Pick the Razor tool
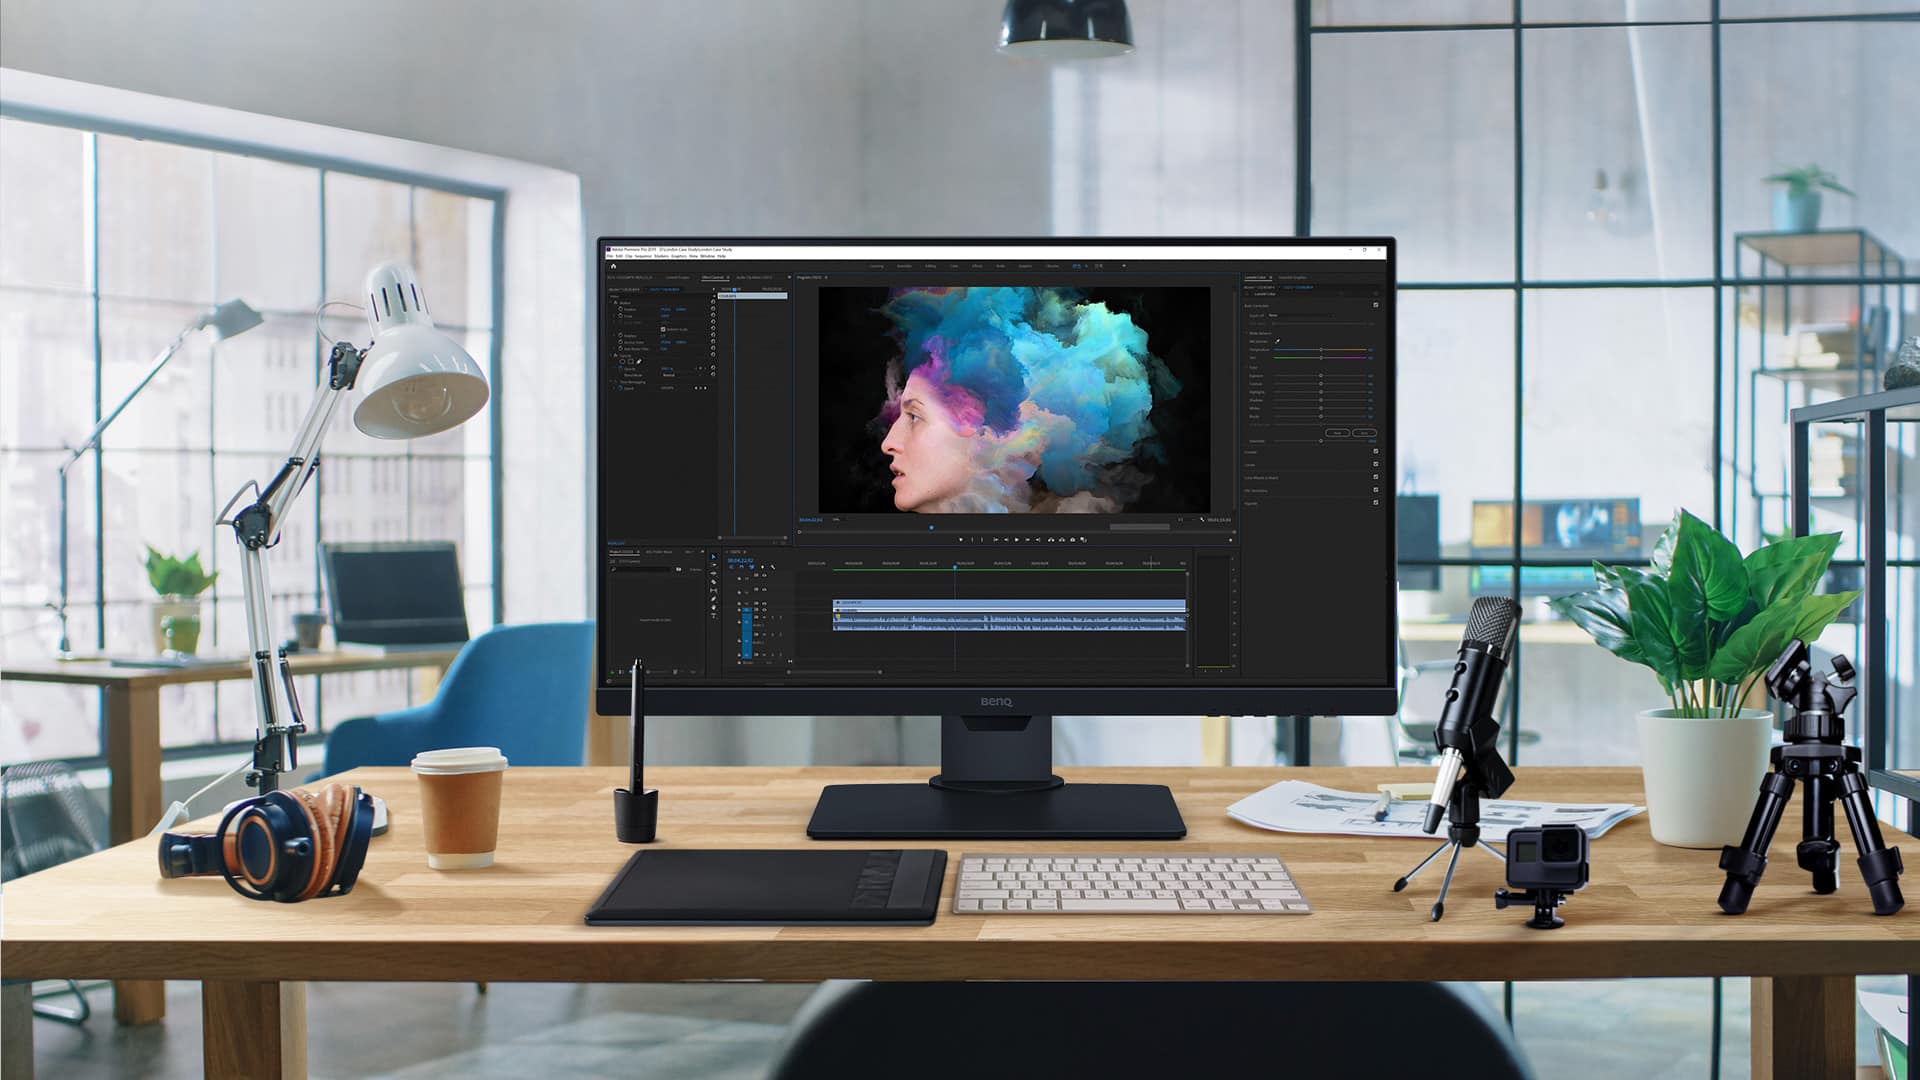This screenshot has height=1080, width=1920. point(714,582)
